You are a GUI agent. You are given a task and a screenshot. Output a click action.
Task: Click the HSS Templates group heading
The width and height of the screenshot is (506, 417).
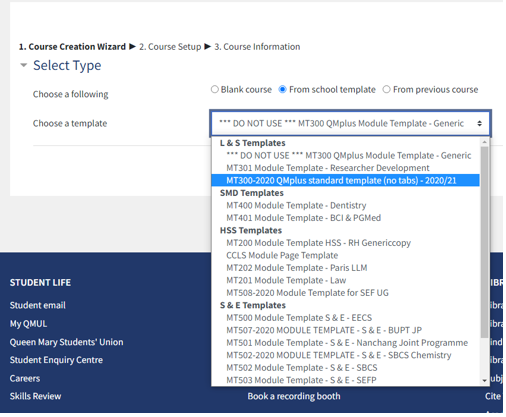pos(251,230)
